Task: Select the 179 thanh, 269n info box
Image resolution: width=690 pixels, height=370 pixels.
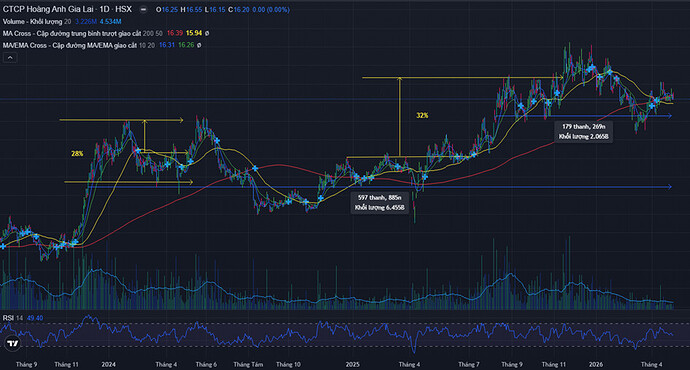Action: coord(584,132)
